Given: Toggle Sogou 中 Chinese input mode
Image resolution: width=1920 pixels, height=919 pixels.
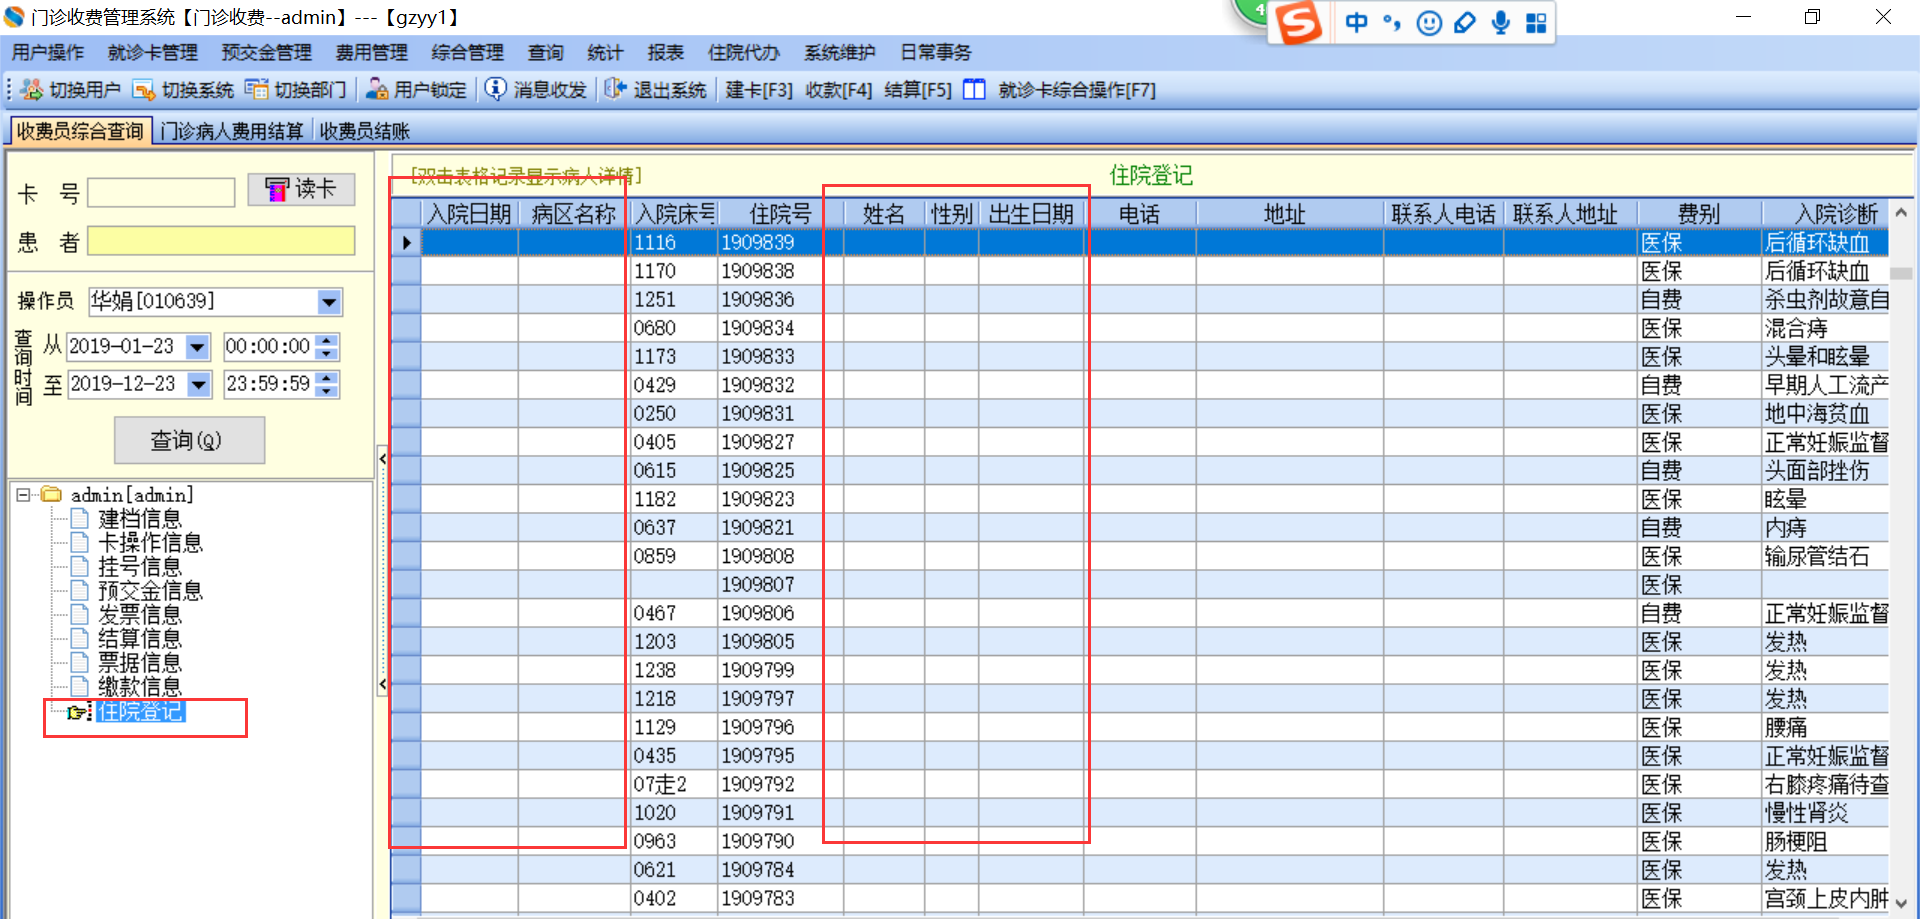Looking at the screenshot, I should click(1356, 22).
